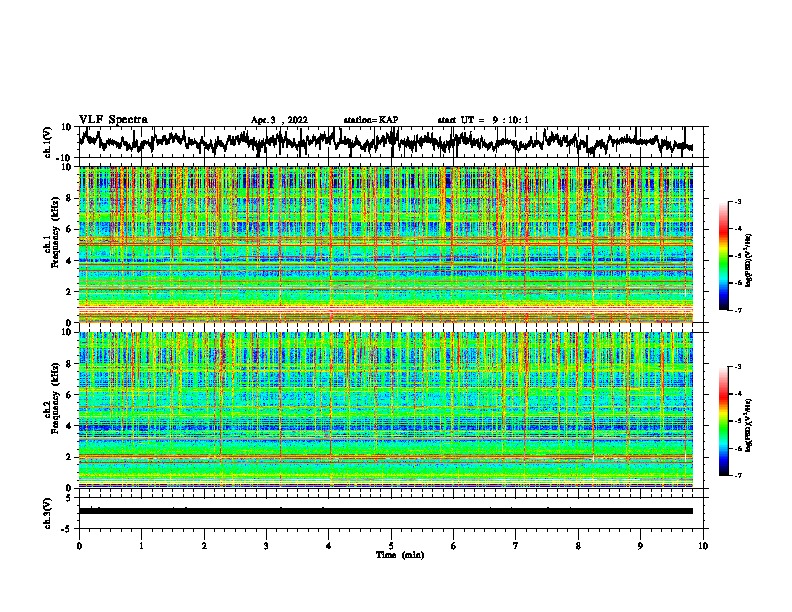The height and width of the screenshot is (612, 792).
Task: Click the time axis tick label "0"
Action: click(x=79, y=546)
